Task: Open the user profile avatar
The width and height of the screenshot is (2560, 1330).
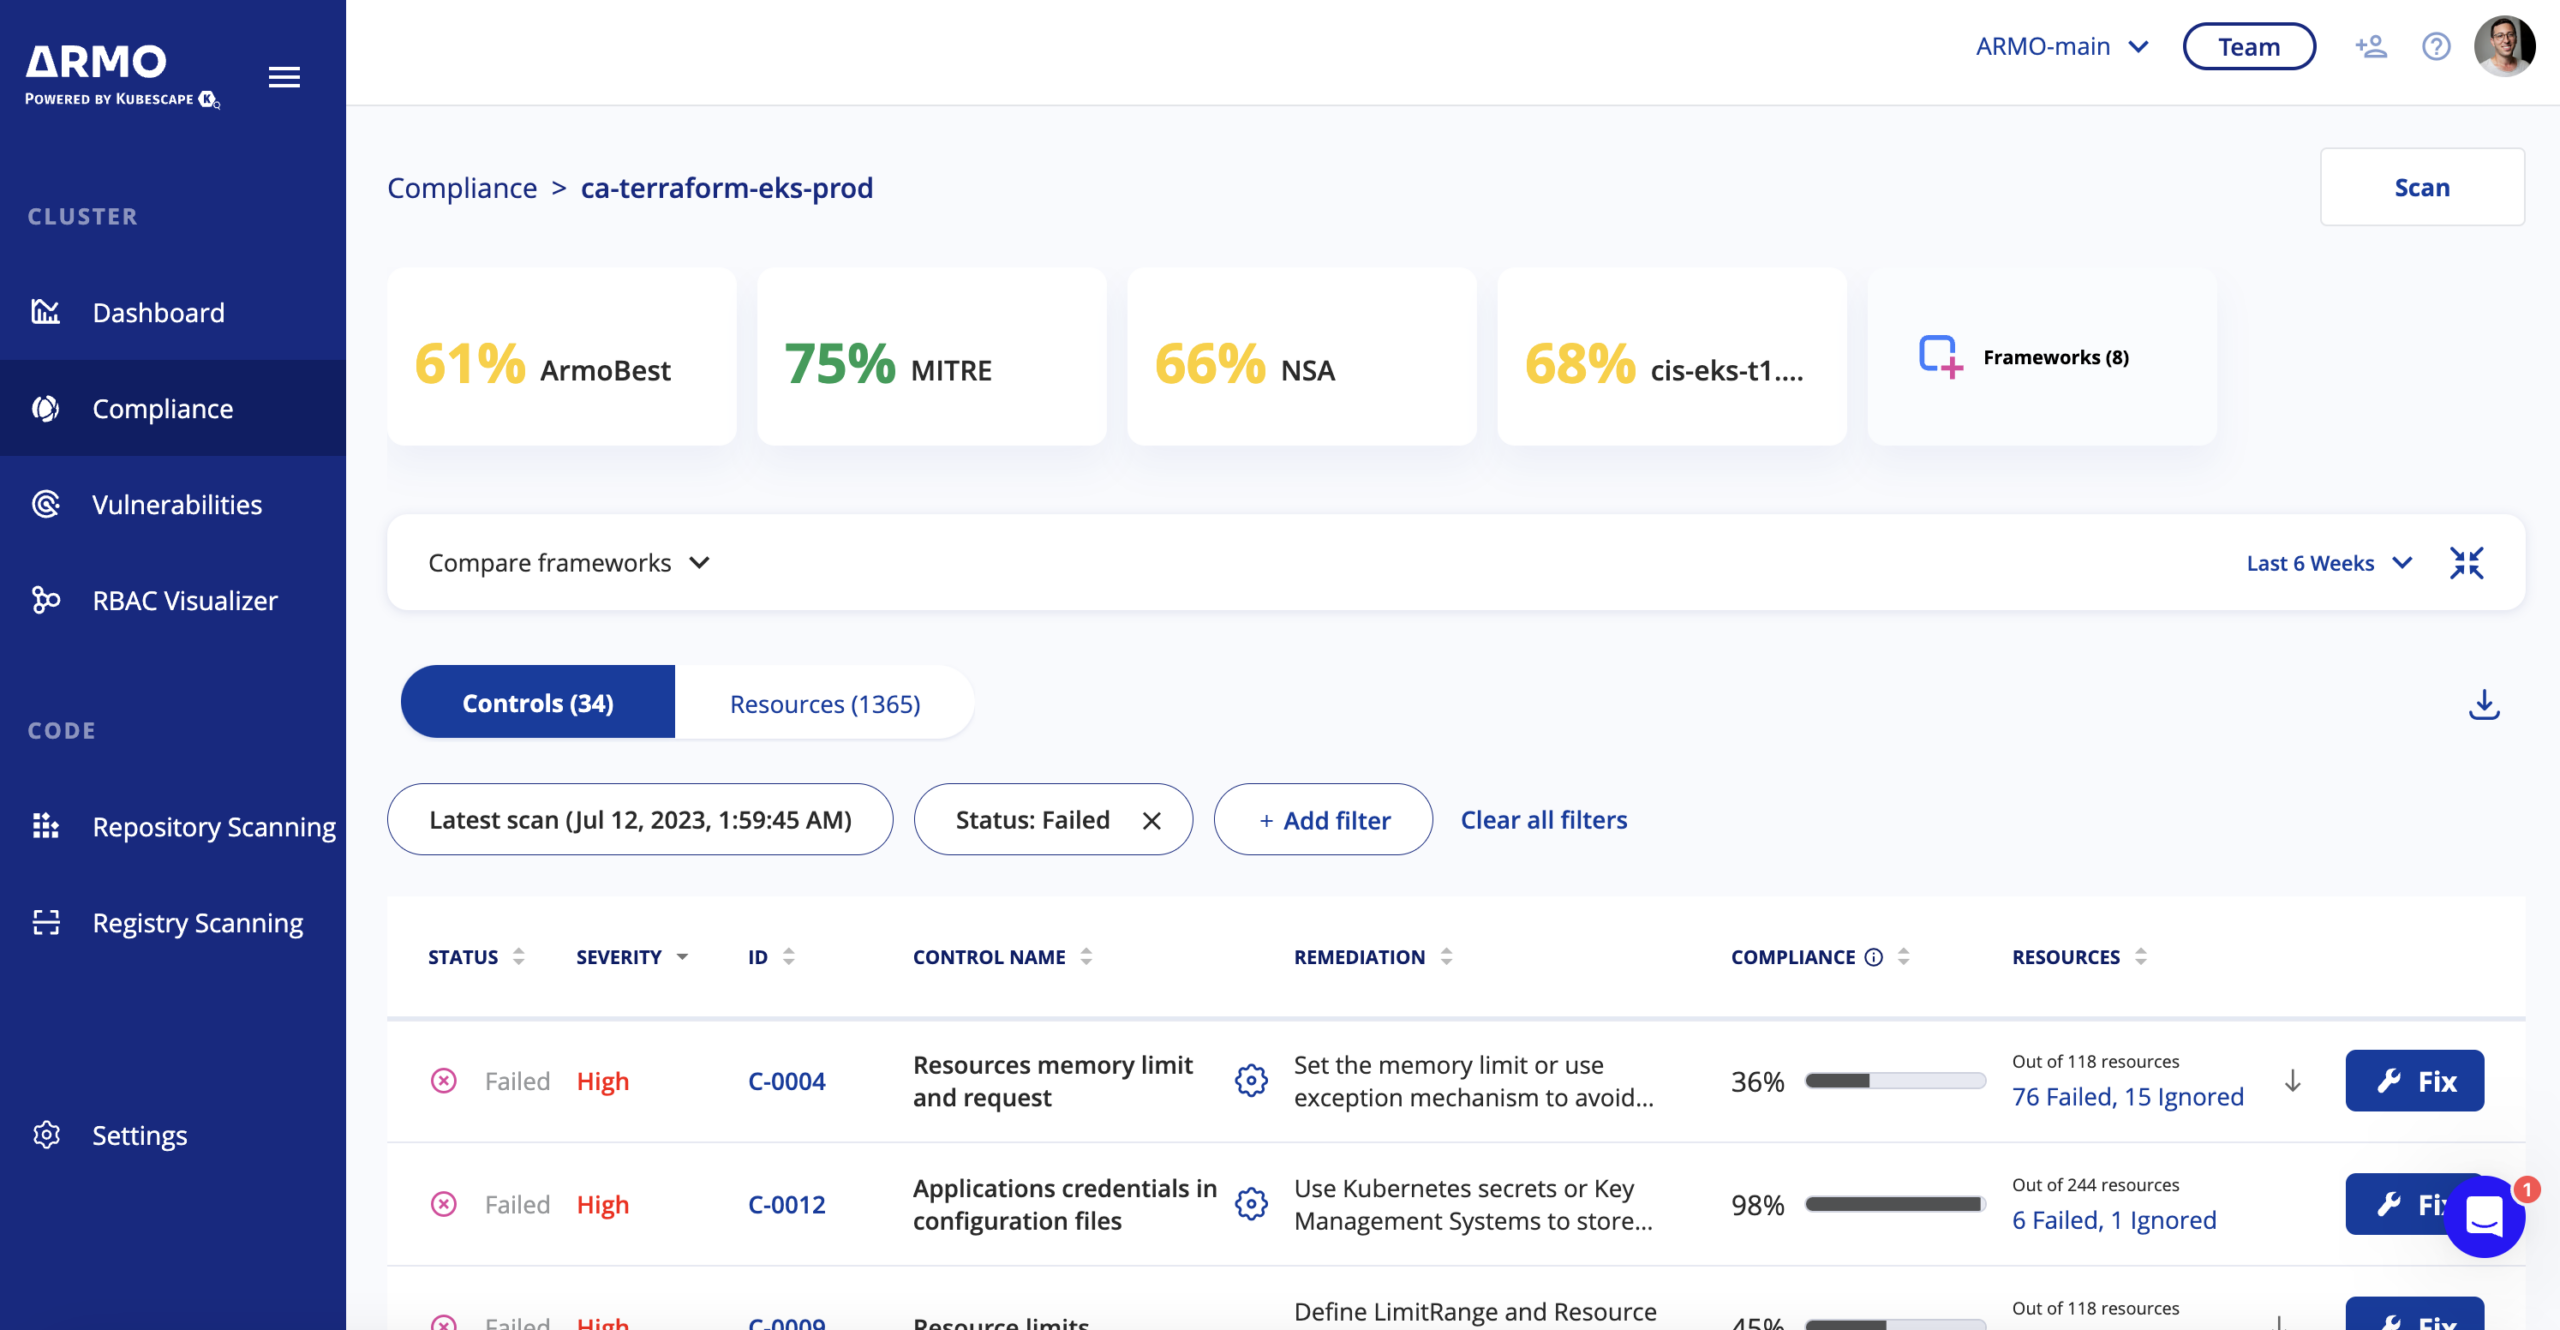Action: pyautogui.click(x=2504, y=46)
